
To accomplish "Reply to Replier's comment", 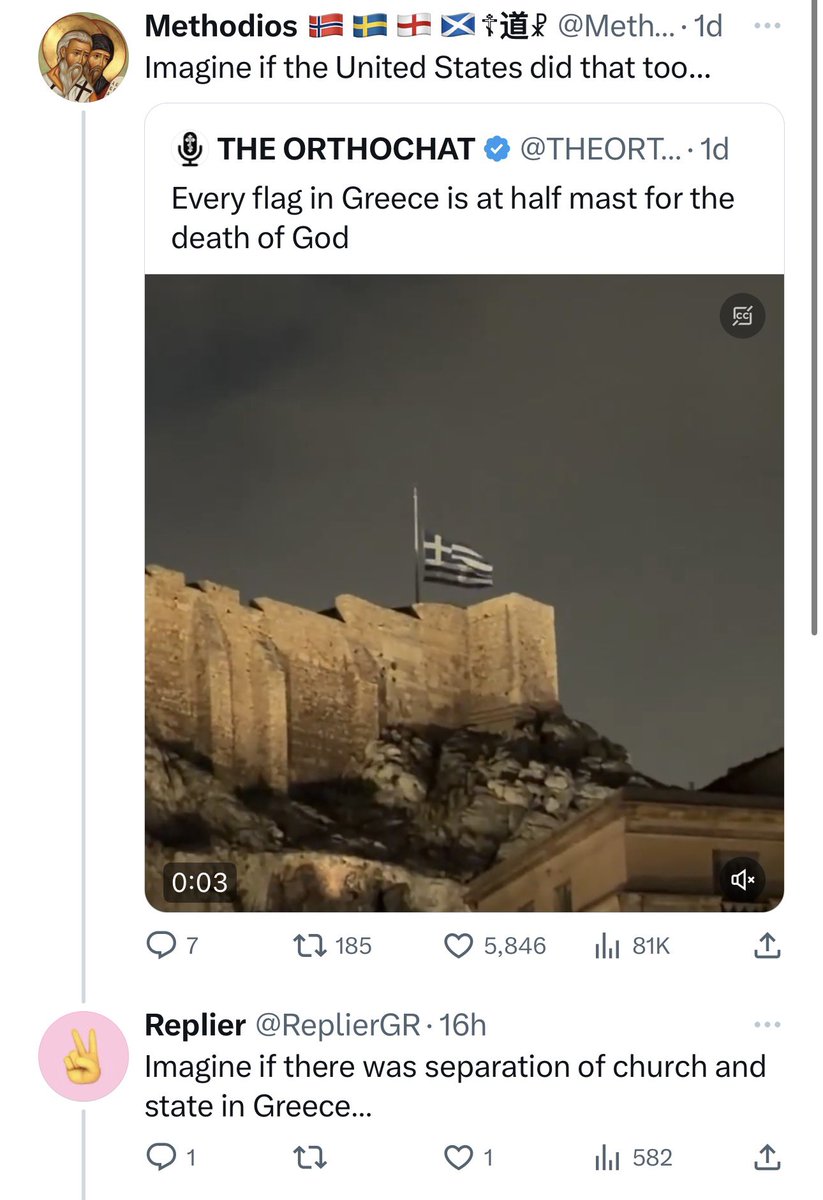I will (x=171, y=1158).
